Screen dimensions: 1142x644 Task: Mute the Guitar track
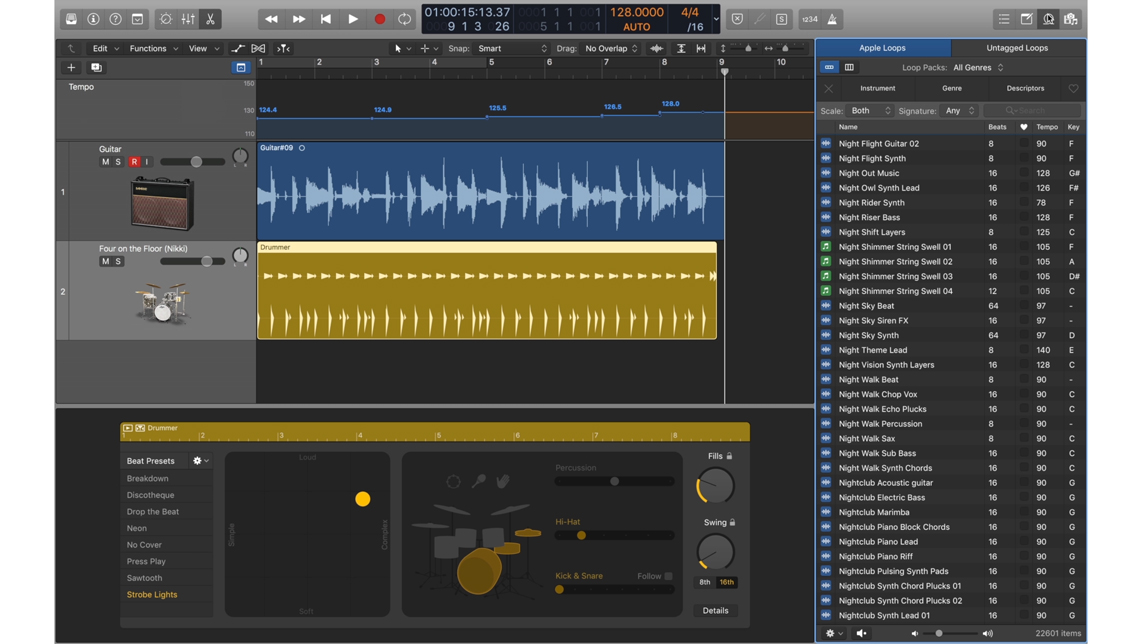coord(106,162)
